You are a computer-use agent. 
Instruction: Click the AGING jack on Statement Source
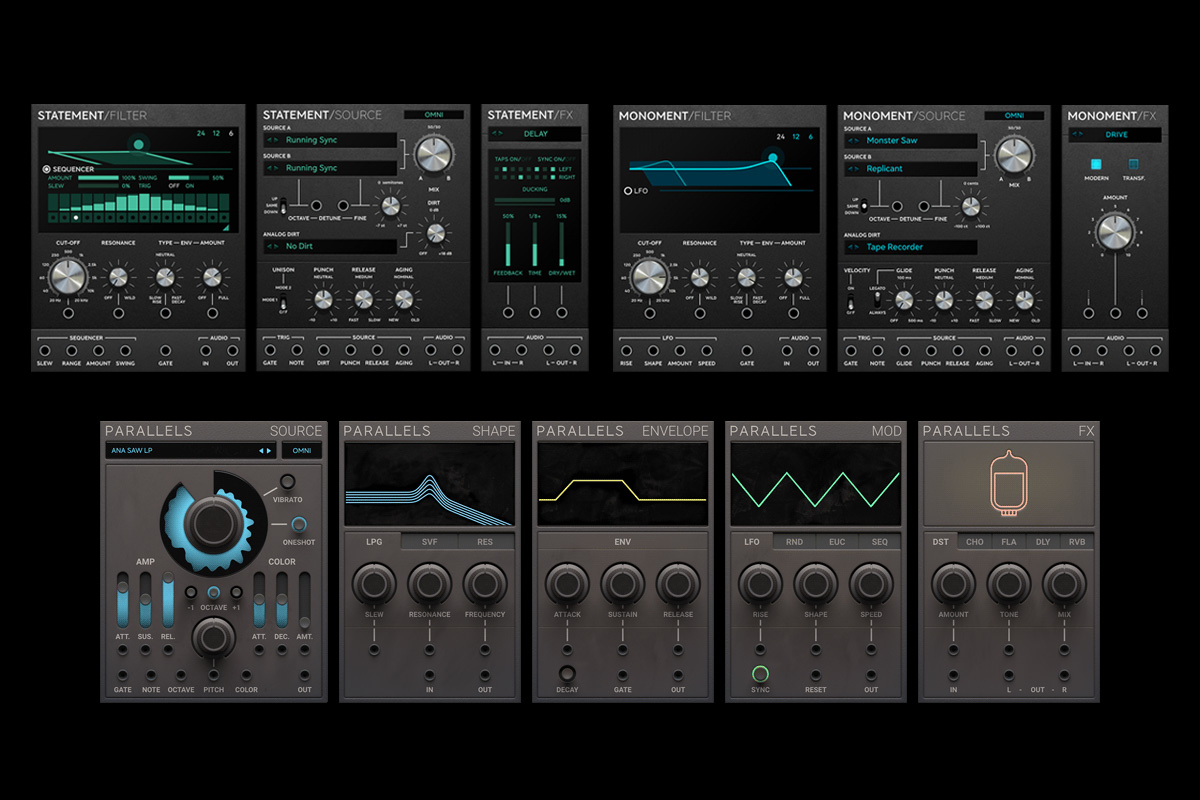tap(404, 351)
